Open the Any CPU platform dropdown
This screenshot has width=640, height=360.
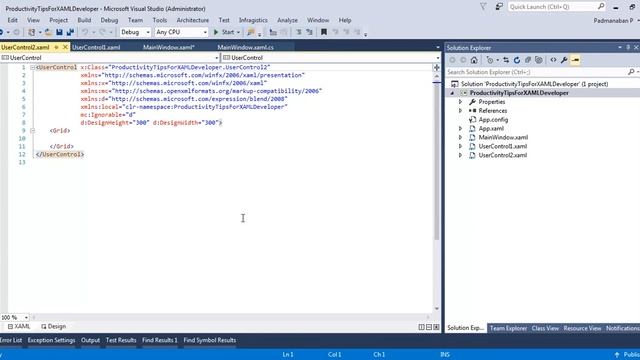[205, 32]
